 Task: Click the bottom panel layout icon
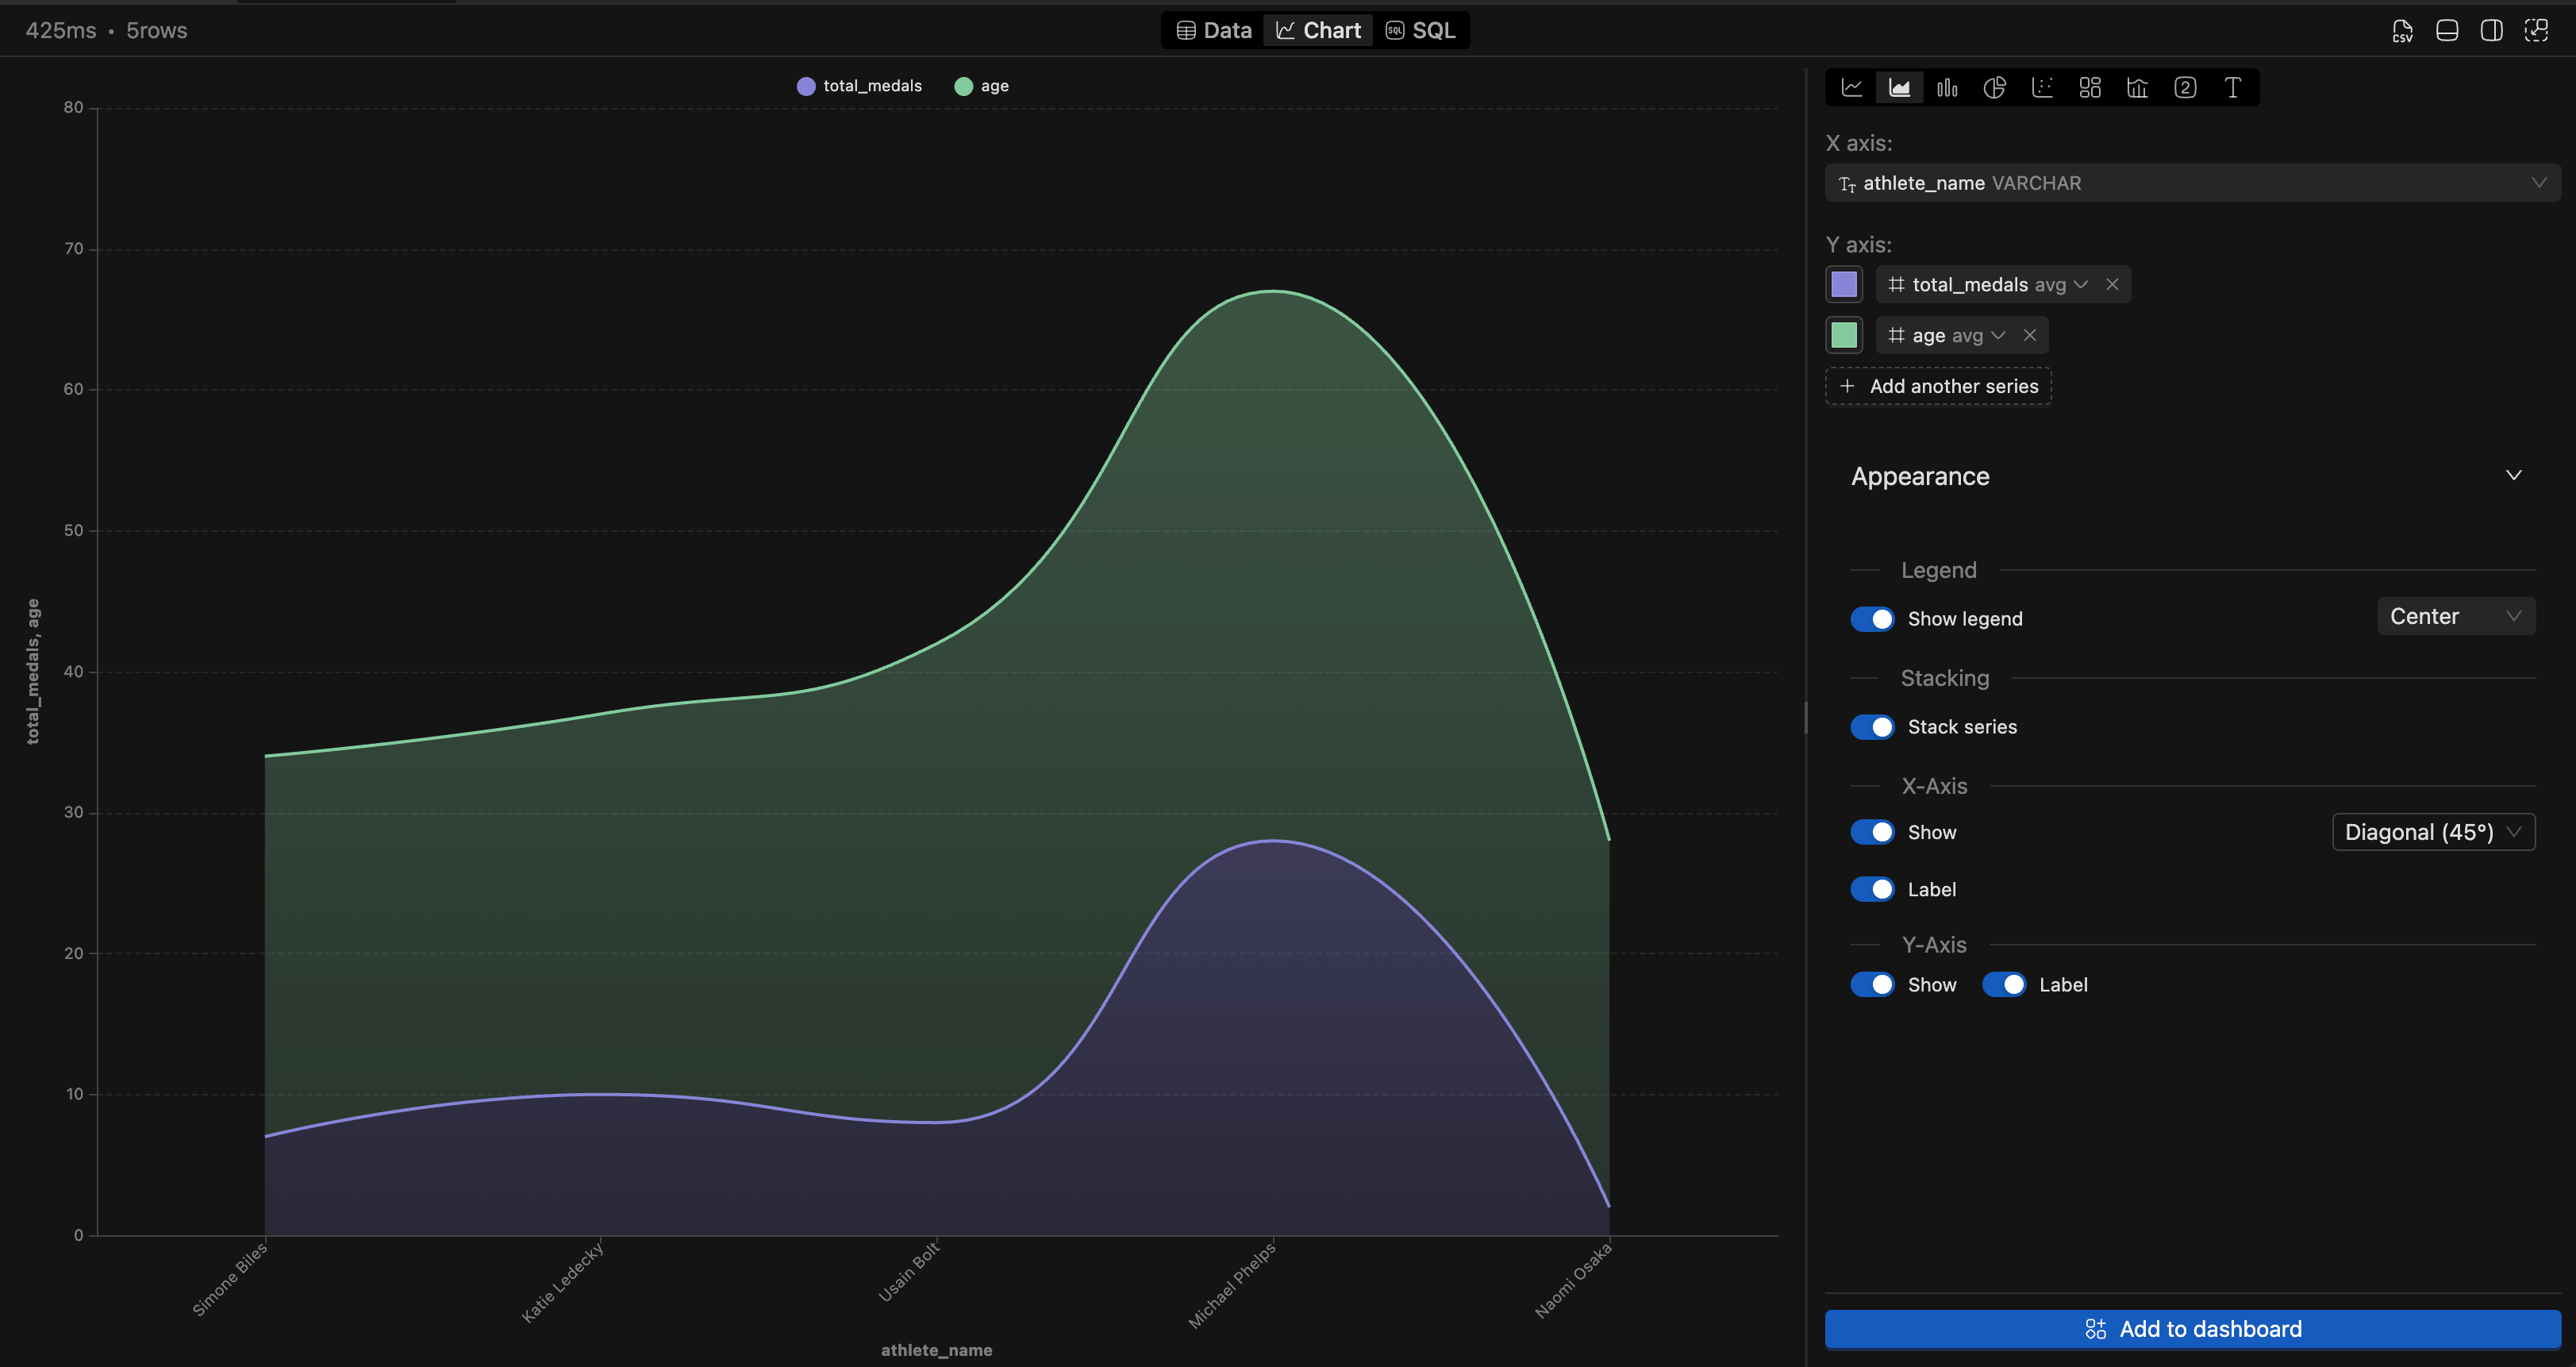(x=2447, y=30)
